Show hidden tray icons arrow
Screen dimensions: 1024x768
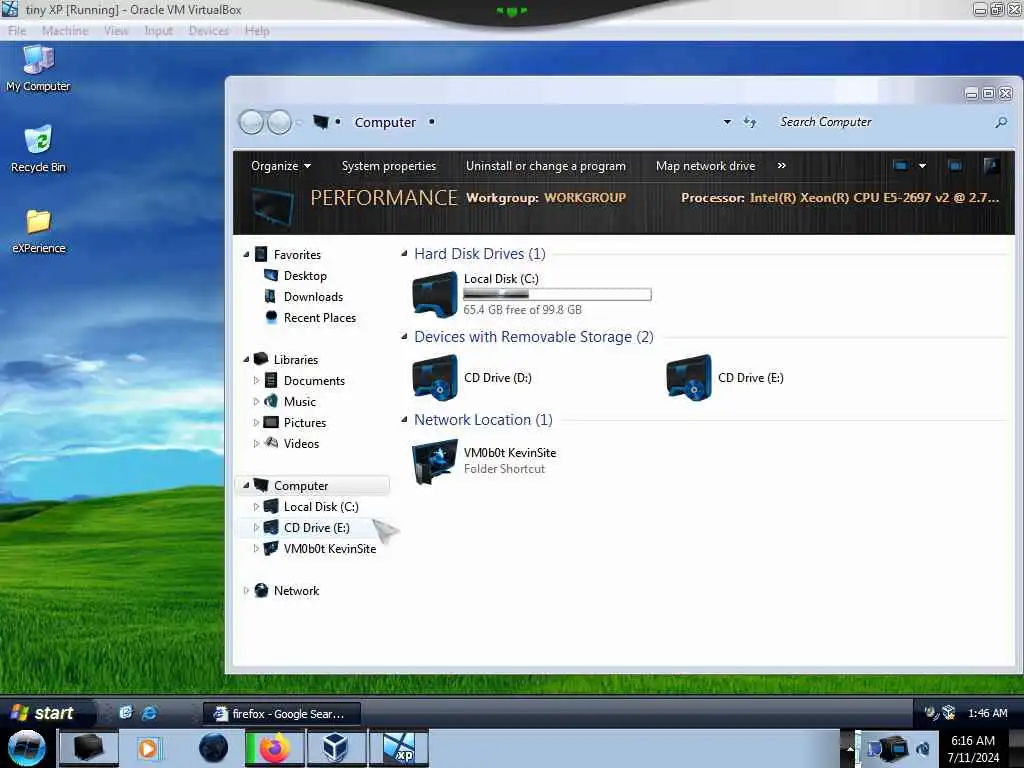pyautogui.click(x=850, y=748)
